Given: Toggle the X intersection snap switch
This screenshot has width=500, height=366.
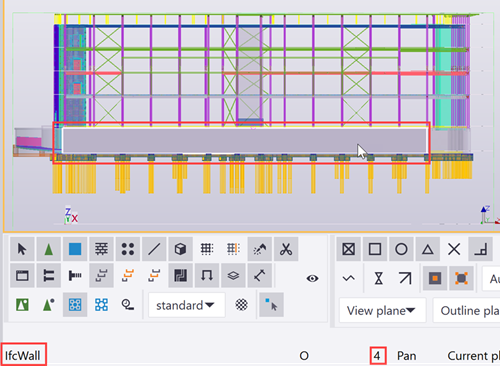Looking at the screenshot, I should tap(454, 249).
